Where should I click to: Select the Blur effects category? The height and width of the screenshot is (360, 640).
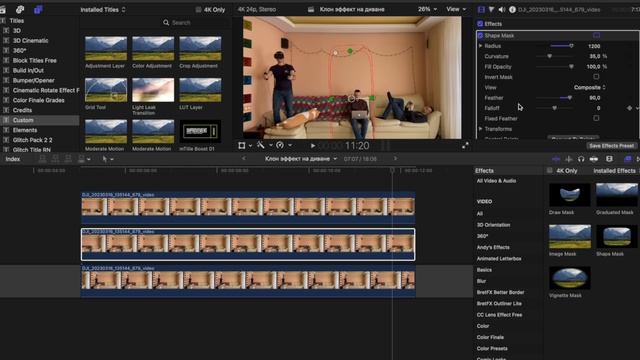pos(481,281)
